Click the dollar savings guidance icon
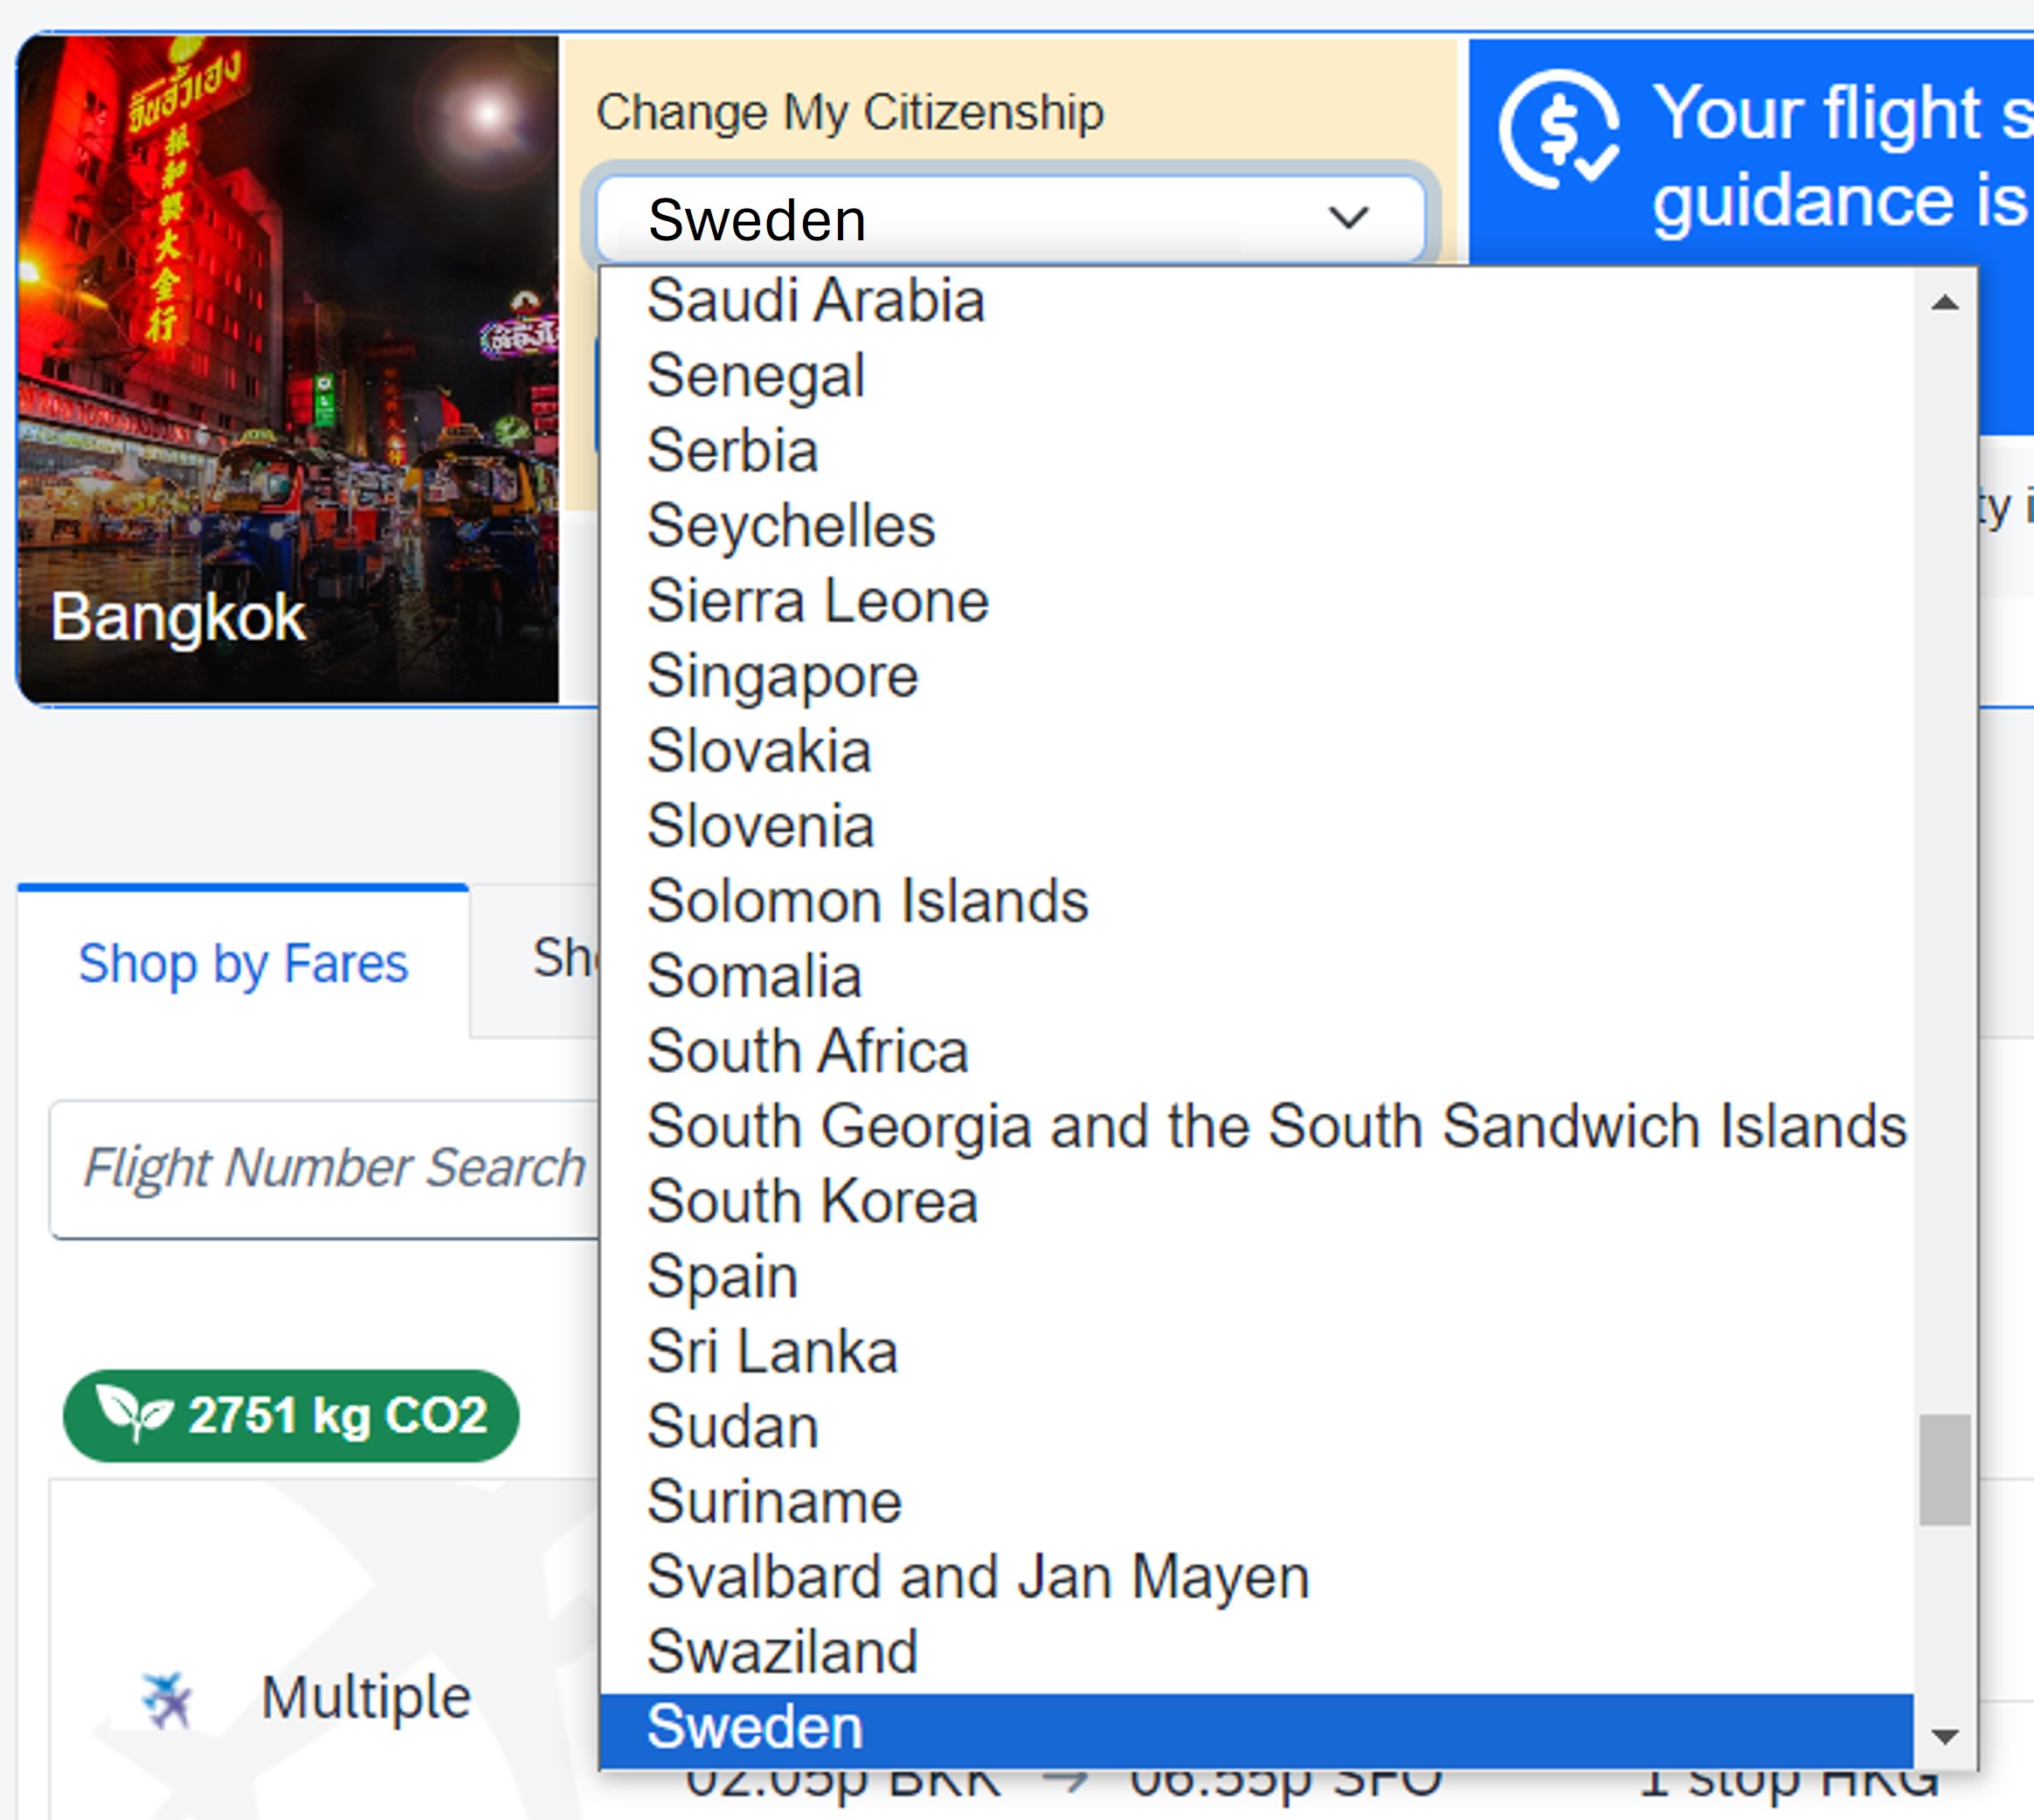 pos(1558,130)
